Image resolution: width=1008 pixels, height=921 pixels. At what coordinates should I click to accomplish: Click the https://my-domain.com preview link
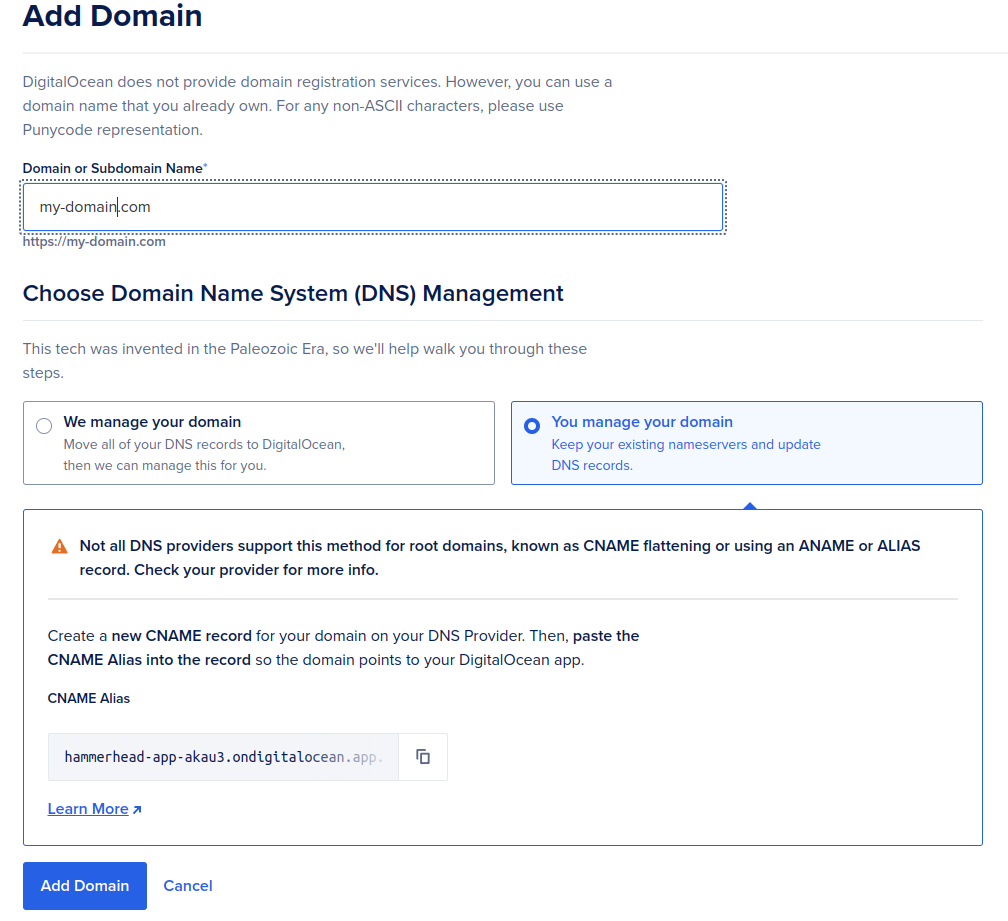(94, 241)
